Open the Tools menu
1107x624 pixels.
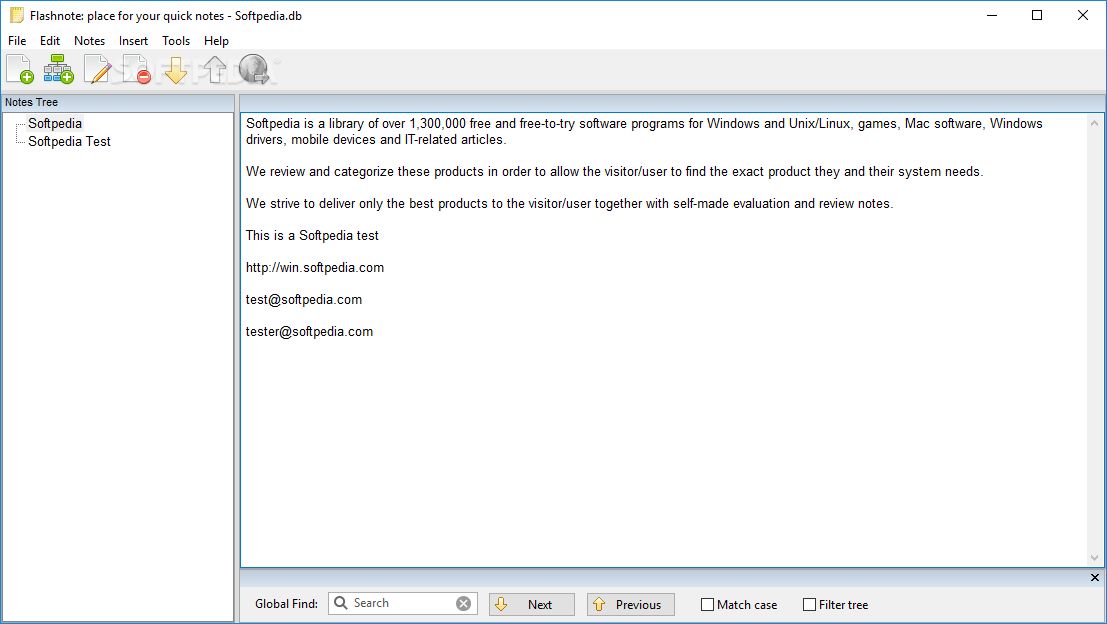coord(176,41)
